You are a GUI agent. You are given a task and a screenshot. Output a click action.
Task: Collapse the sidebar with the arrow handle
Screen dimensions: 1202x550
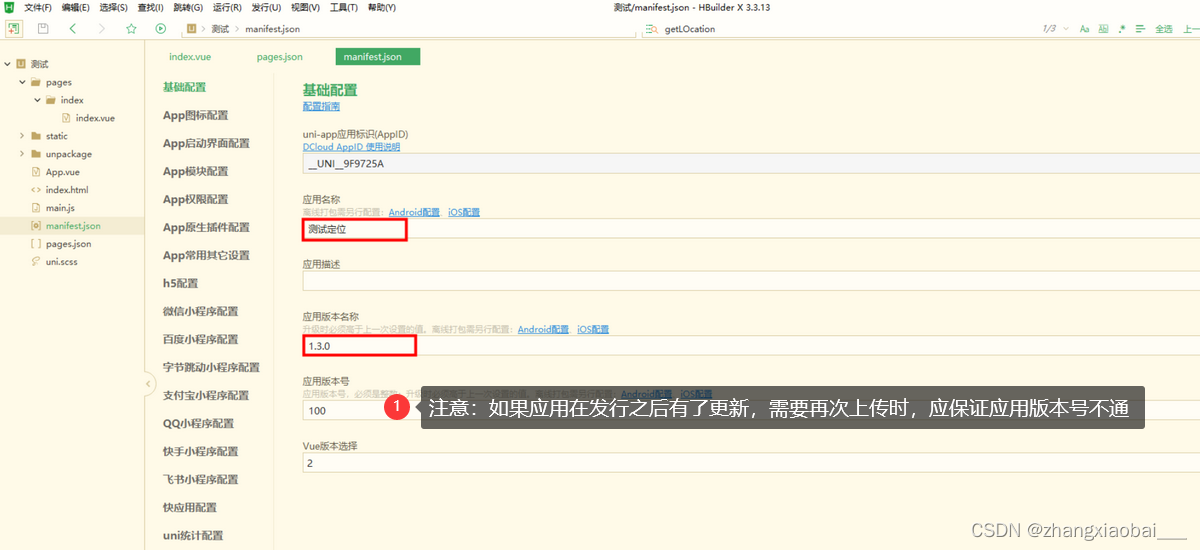pos(150,384)
